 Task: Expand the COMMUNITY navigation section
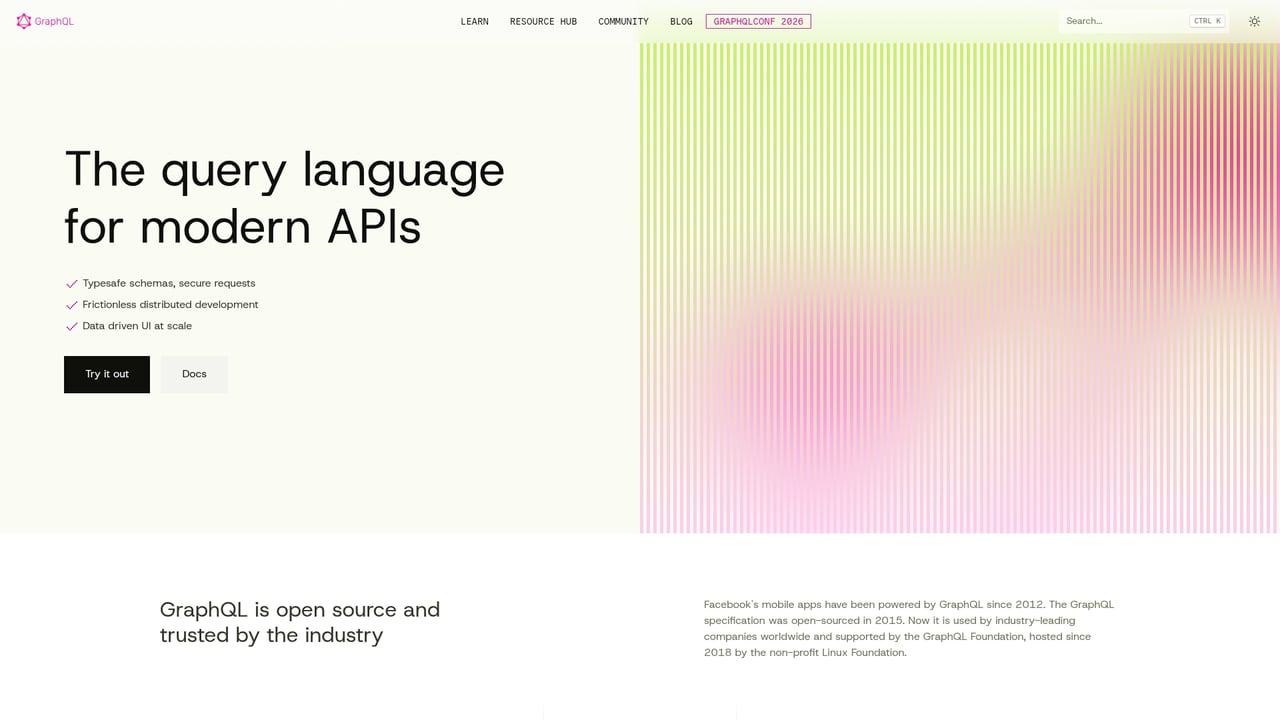pyautogui.click(x=622, y=21)
